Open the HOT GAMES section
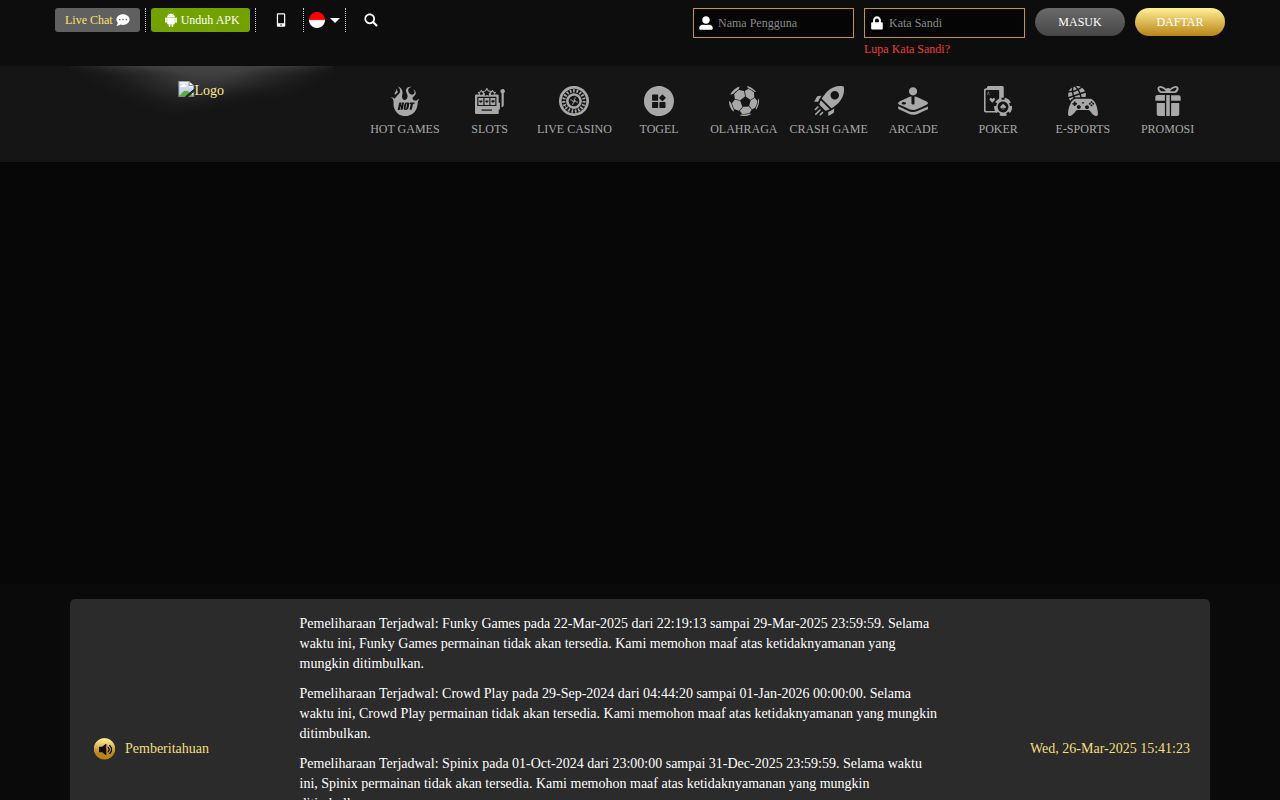Viewport: 1280px width, 800px height. (405, 108)
